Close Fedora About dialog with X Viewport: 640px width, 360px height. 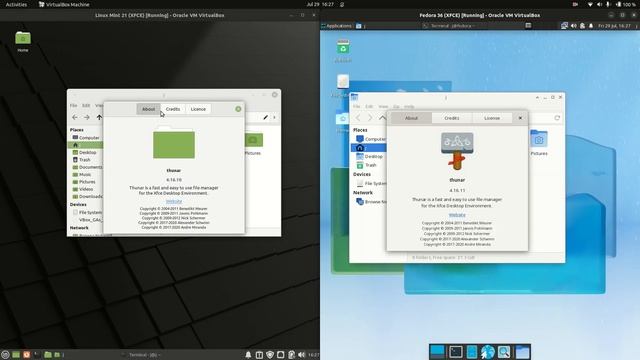coord(520,118)
